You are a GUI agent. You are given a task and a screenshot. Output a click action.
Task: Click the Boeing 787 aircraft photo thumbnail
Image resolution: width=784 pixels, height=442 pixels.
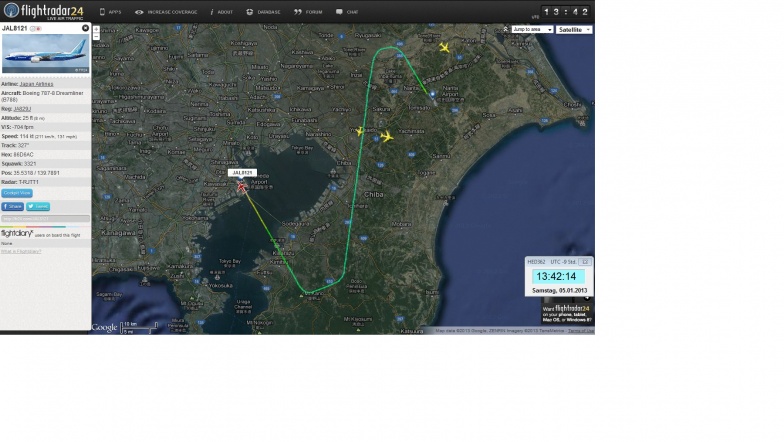pos(46,54)
